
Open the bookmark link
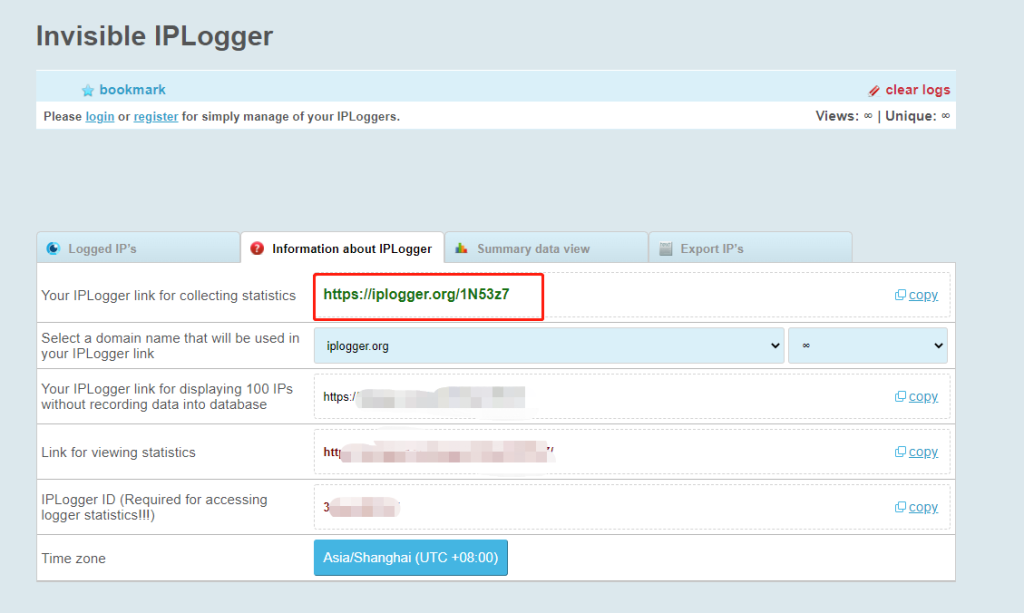pyautogui.click(x=132, y=89)
